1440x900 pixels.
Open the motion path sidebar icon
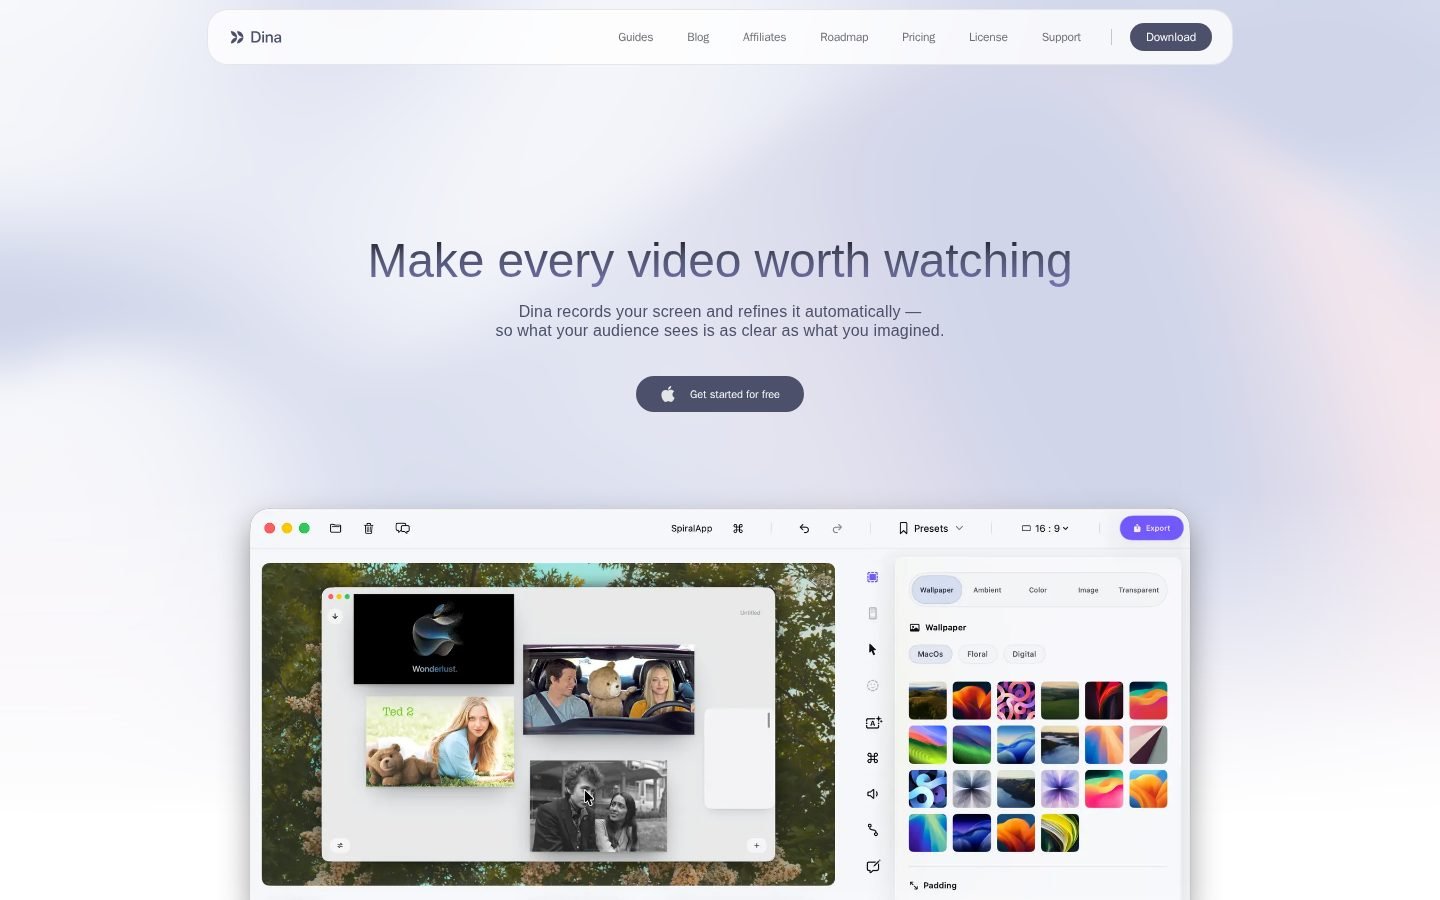coord(873,830)
